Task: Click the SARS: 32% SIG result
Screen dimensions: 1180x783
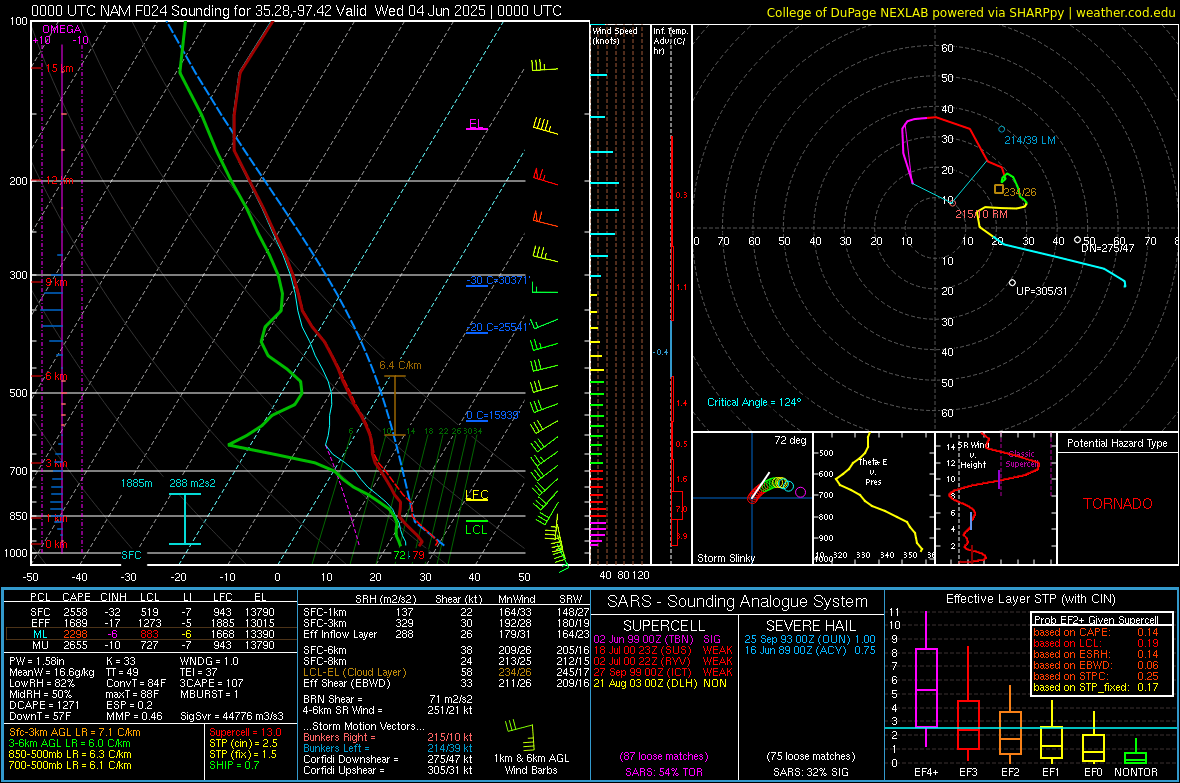Action: [811, 772]
